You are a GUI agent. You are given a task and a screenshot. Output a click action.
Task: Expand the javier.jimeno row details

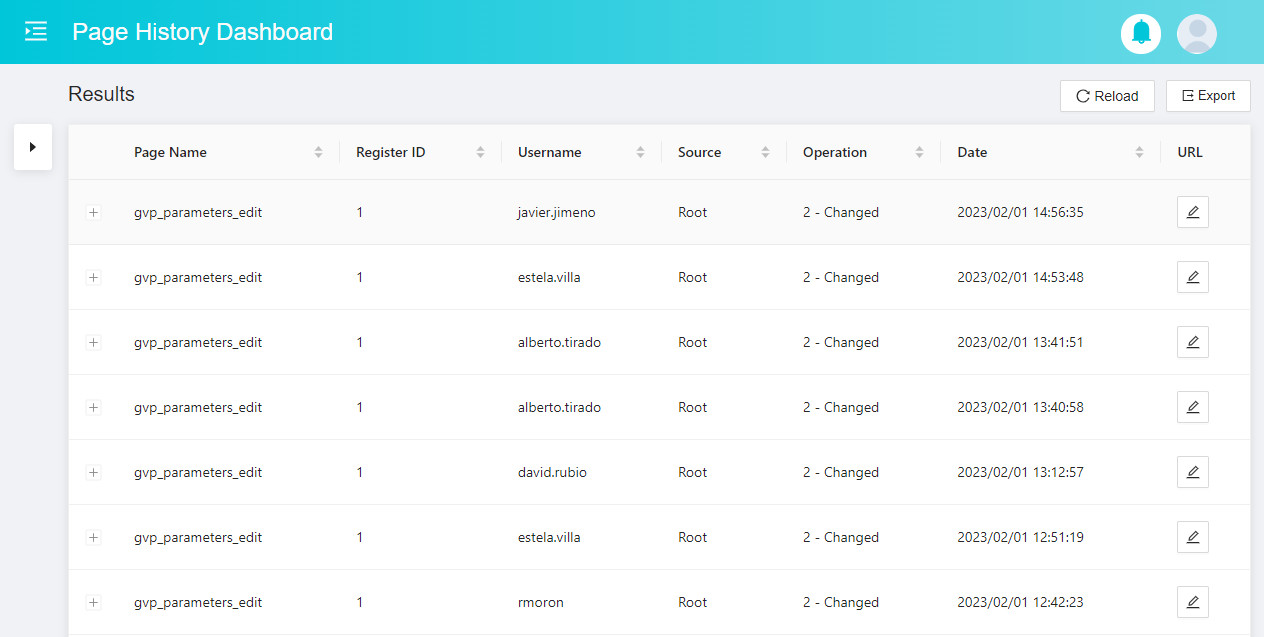click(94, 212)
